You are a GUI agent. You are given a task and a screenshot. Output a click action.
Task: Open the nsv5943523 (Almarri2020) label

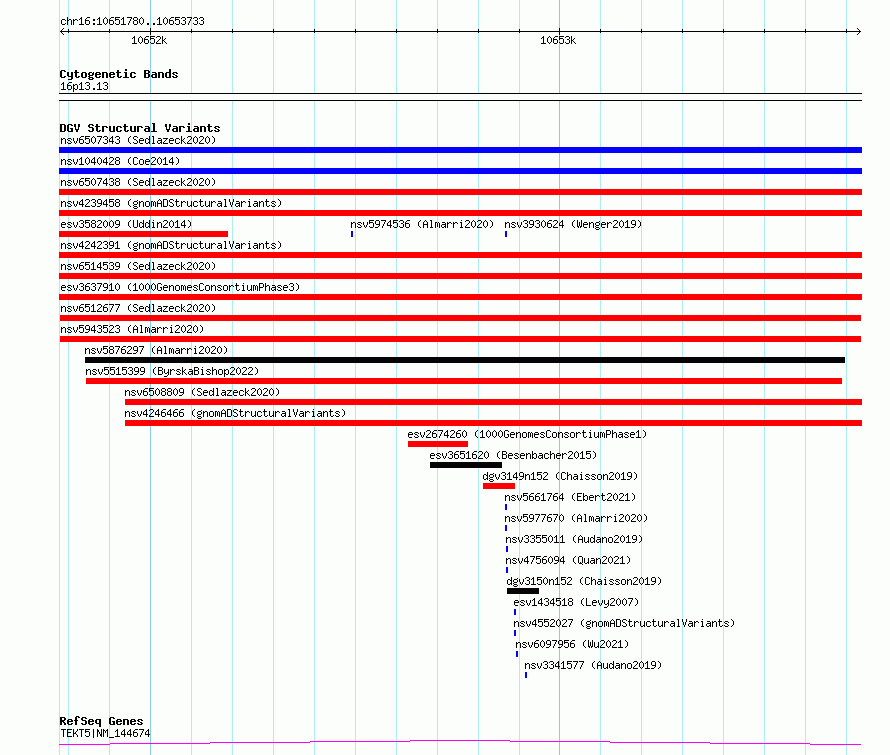[132, 329]
